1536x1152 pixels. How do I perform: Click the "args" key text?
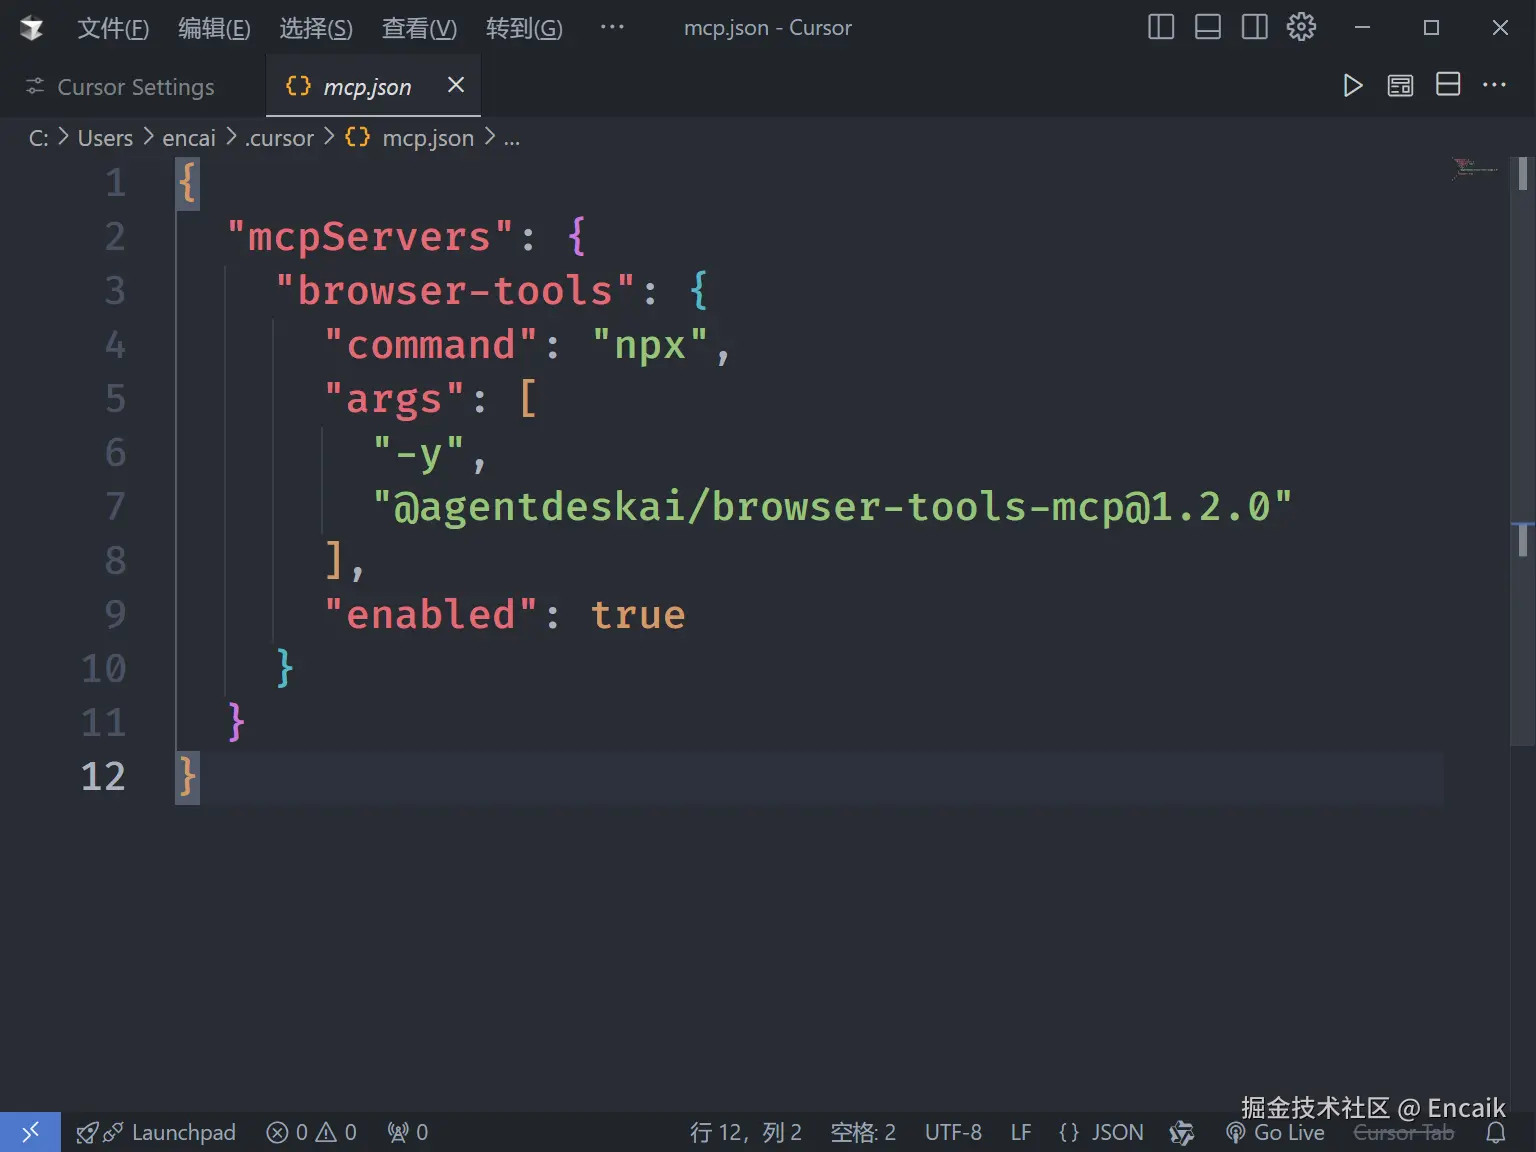point(394,398)
